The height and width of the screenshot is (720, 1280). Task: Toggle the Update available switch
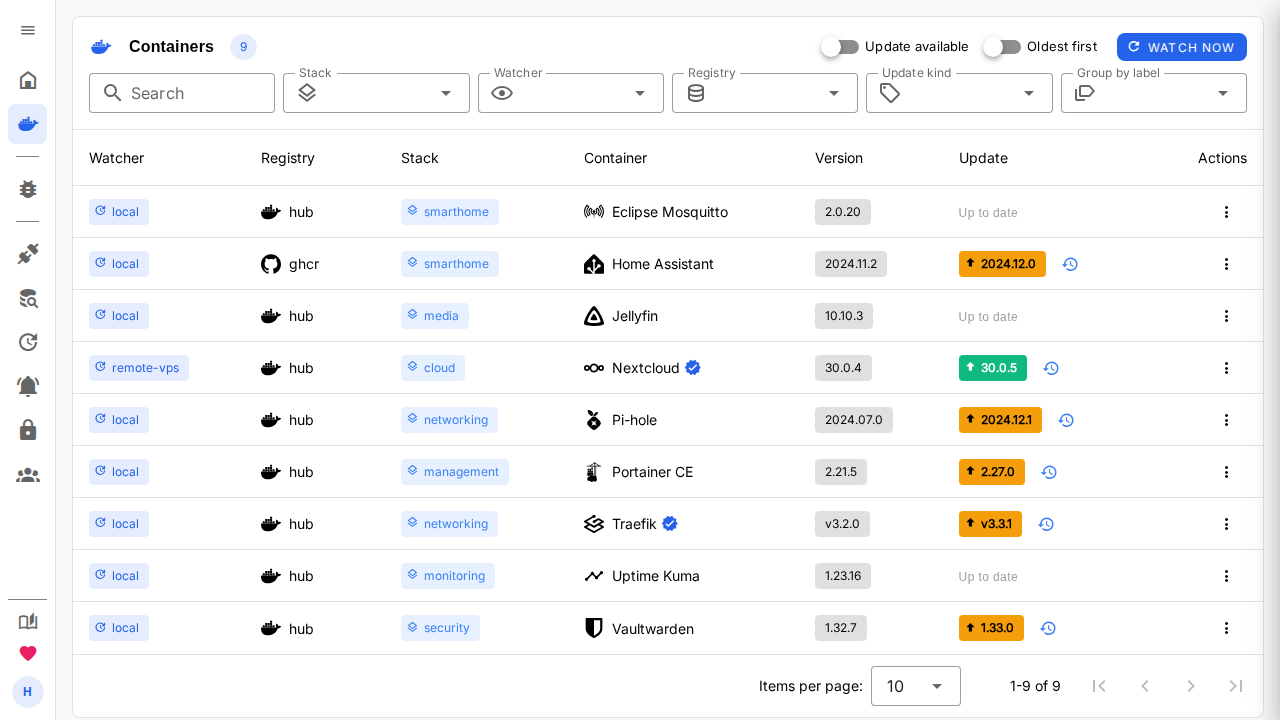[840, 47]
